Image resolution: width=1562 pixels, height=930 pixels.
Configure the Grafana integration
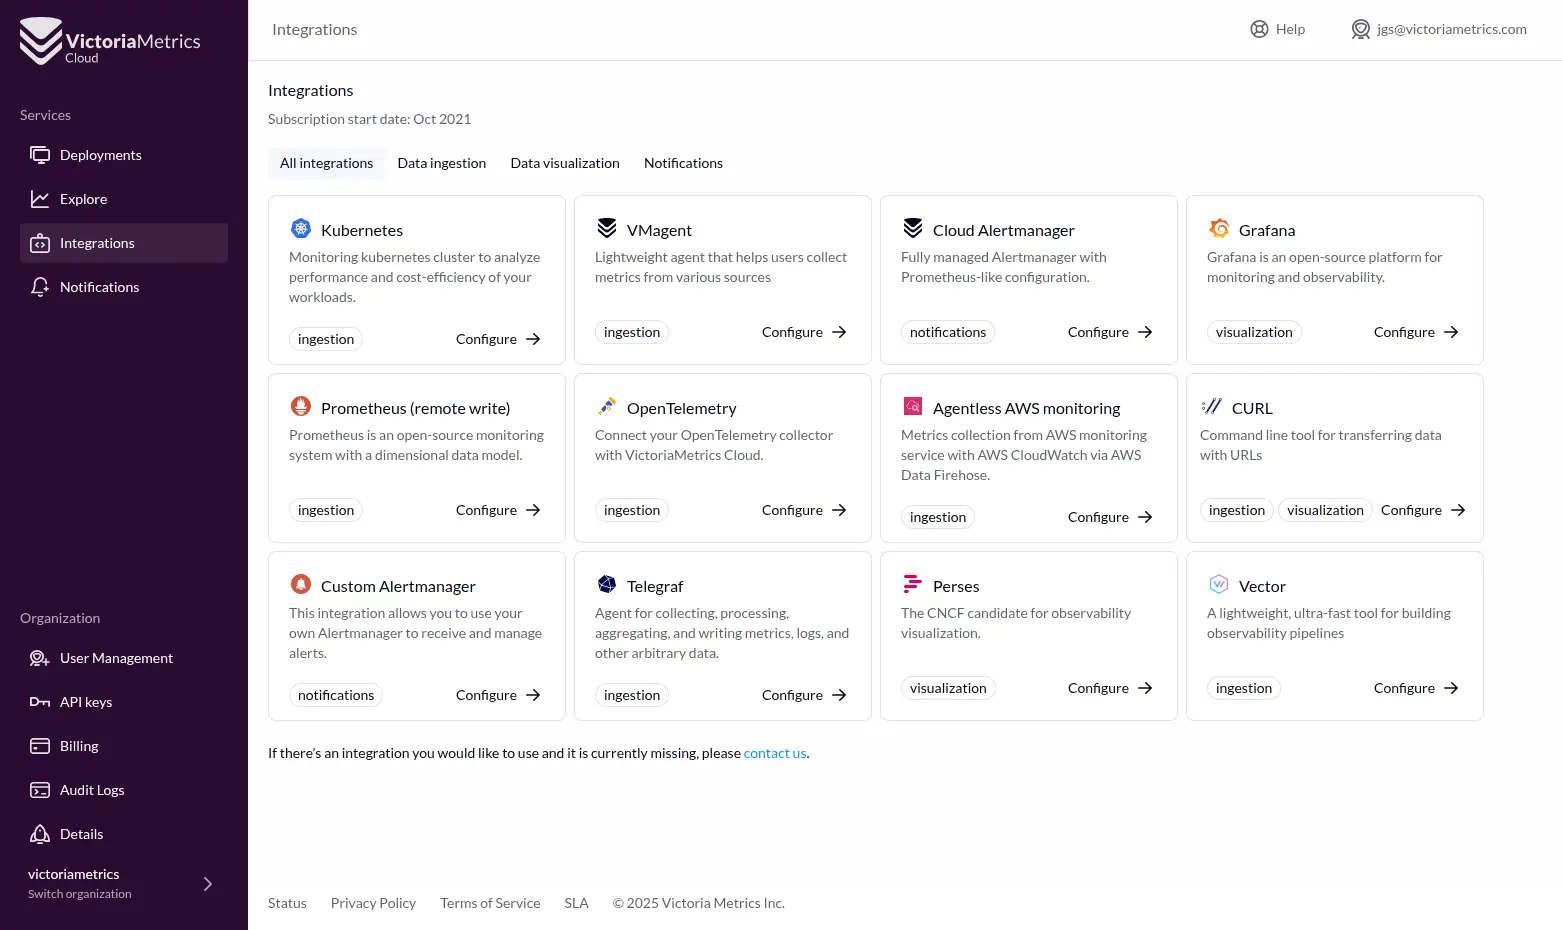(x=1416, y=332)
